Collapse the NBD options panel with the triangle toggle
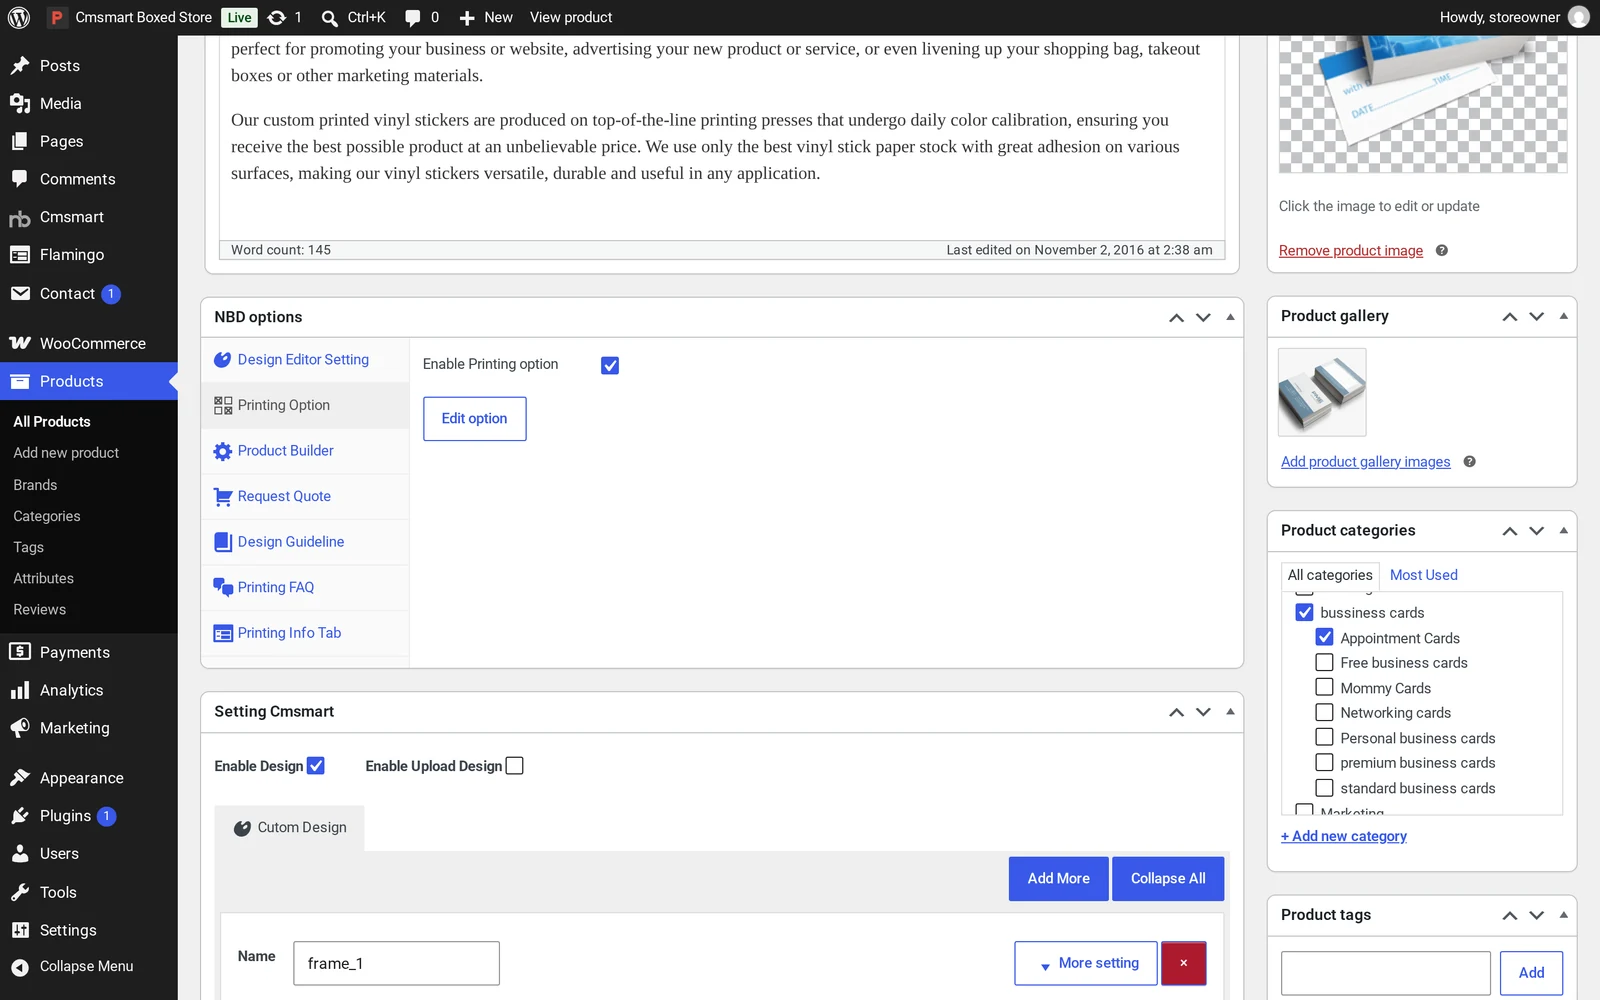 click(1230, 317)
